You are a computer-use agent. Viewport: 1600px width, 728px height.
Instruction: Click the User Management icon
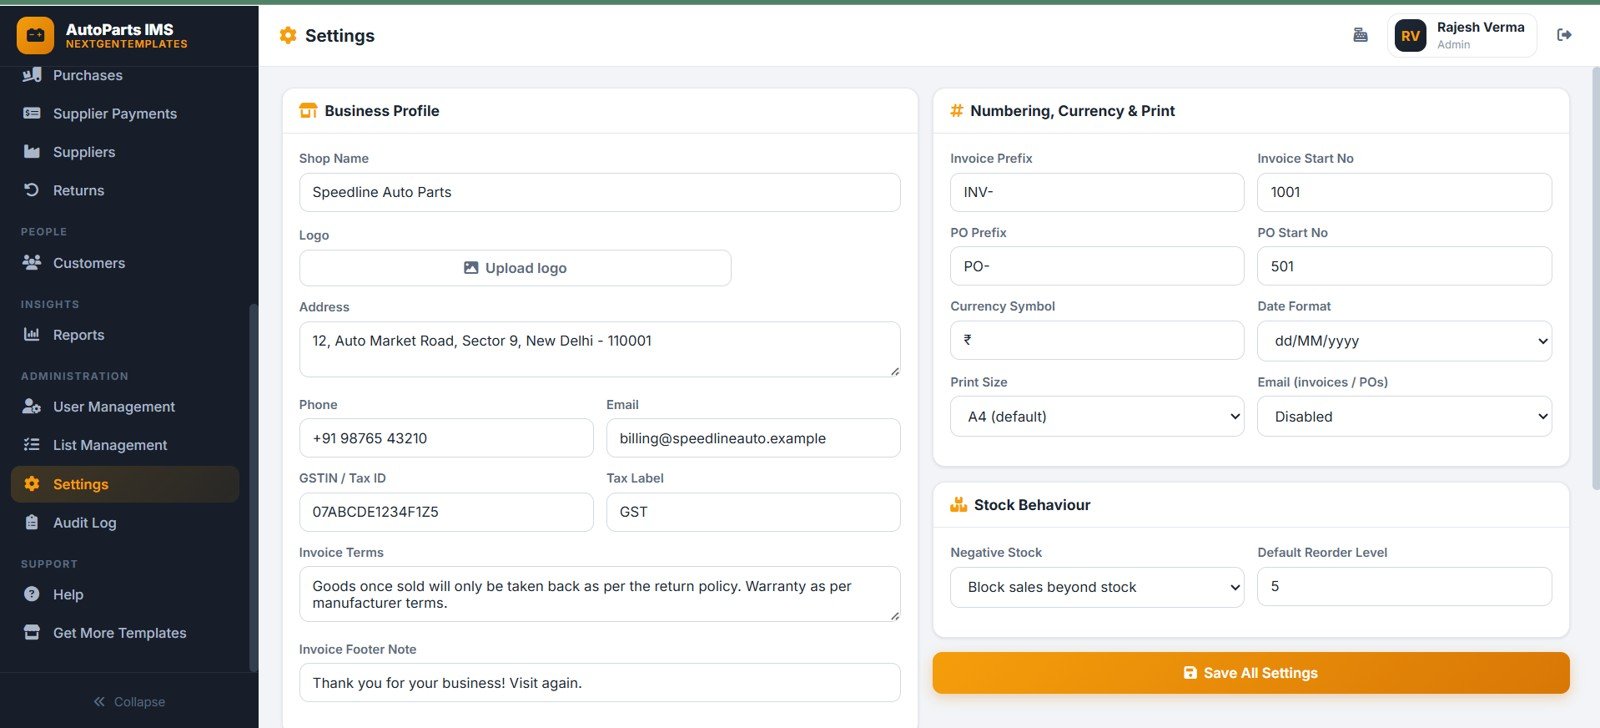(32, 407)
